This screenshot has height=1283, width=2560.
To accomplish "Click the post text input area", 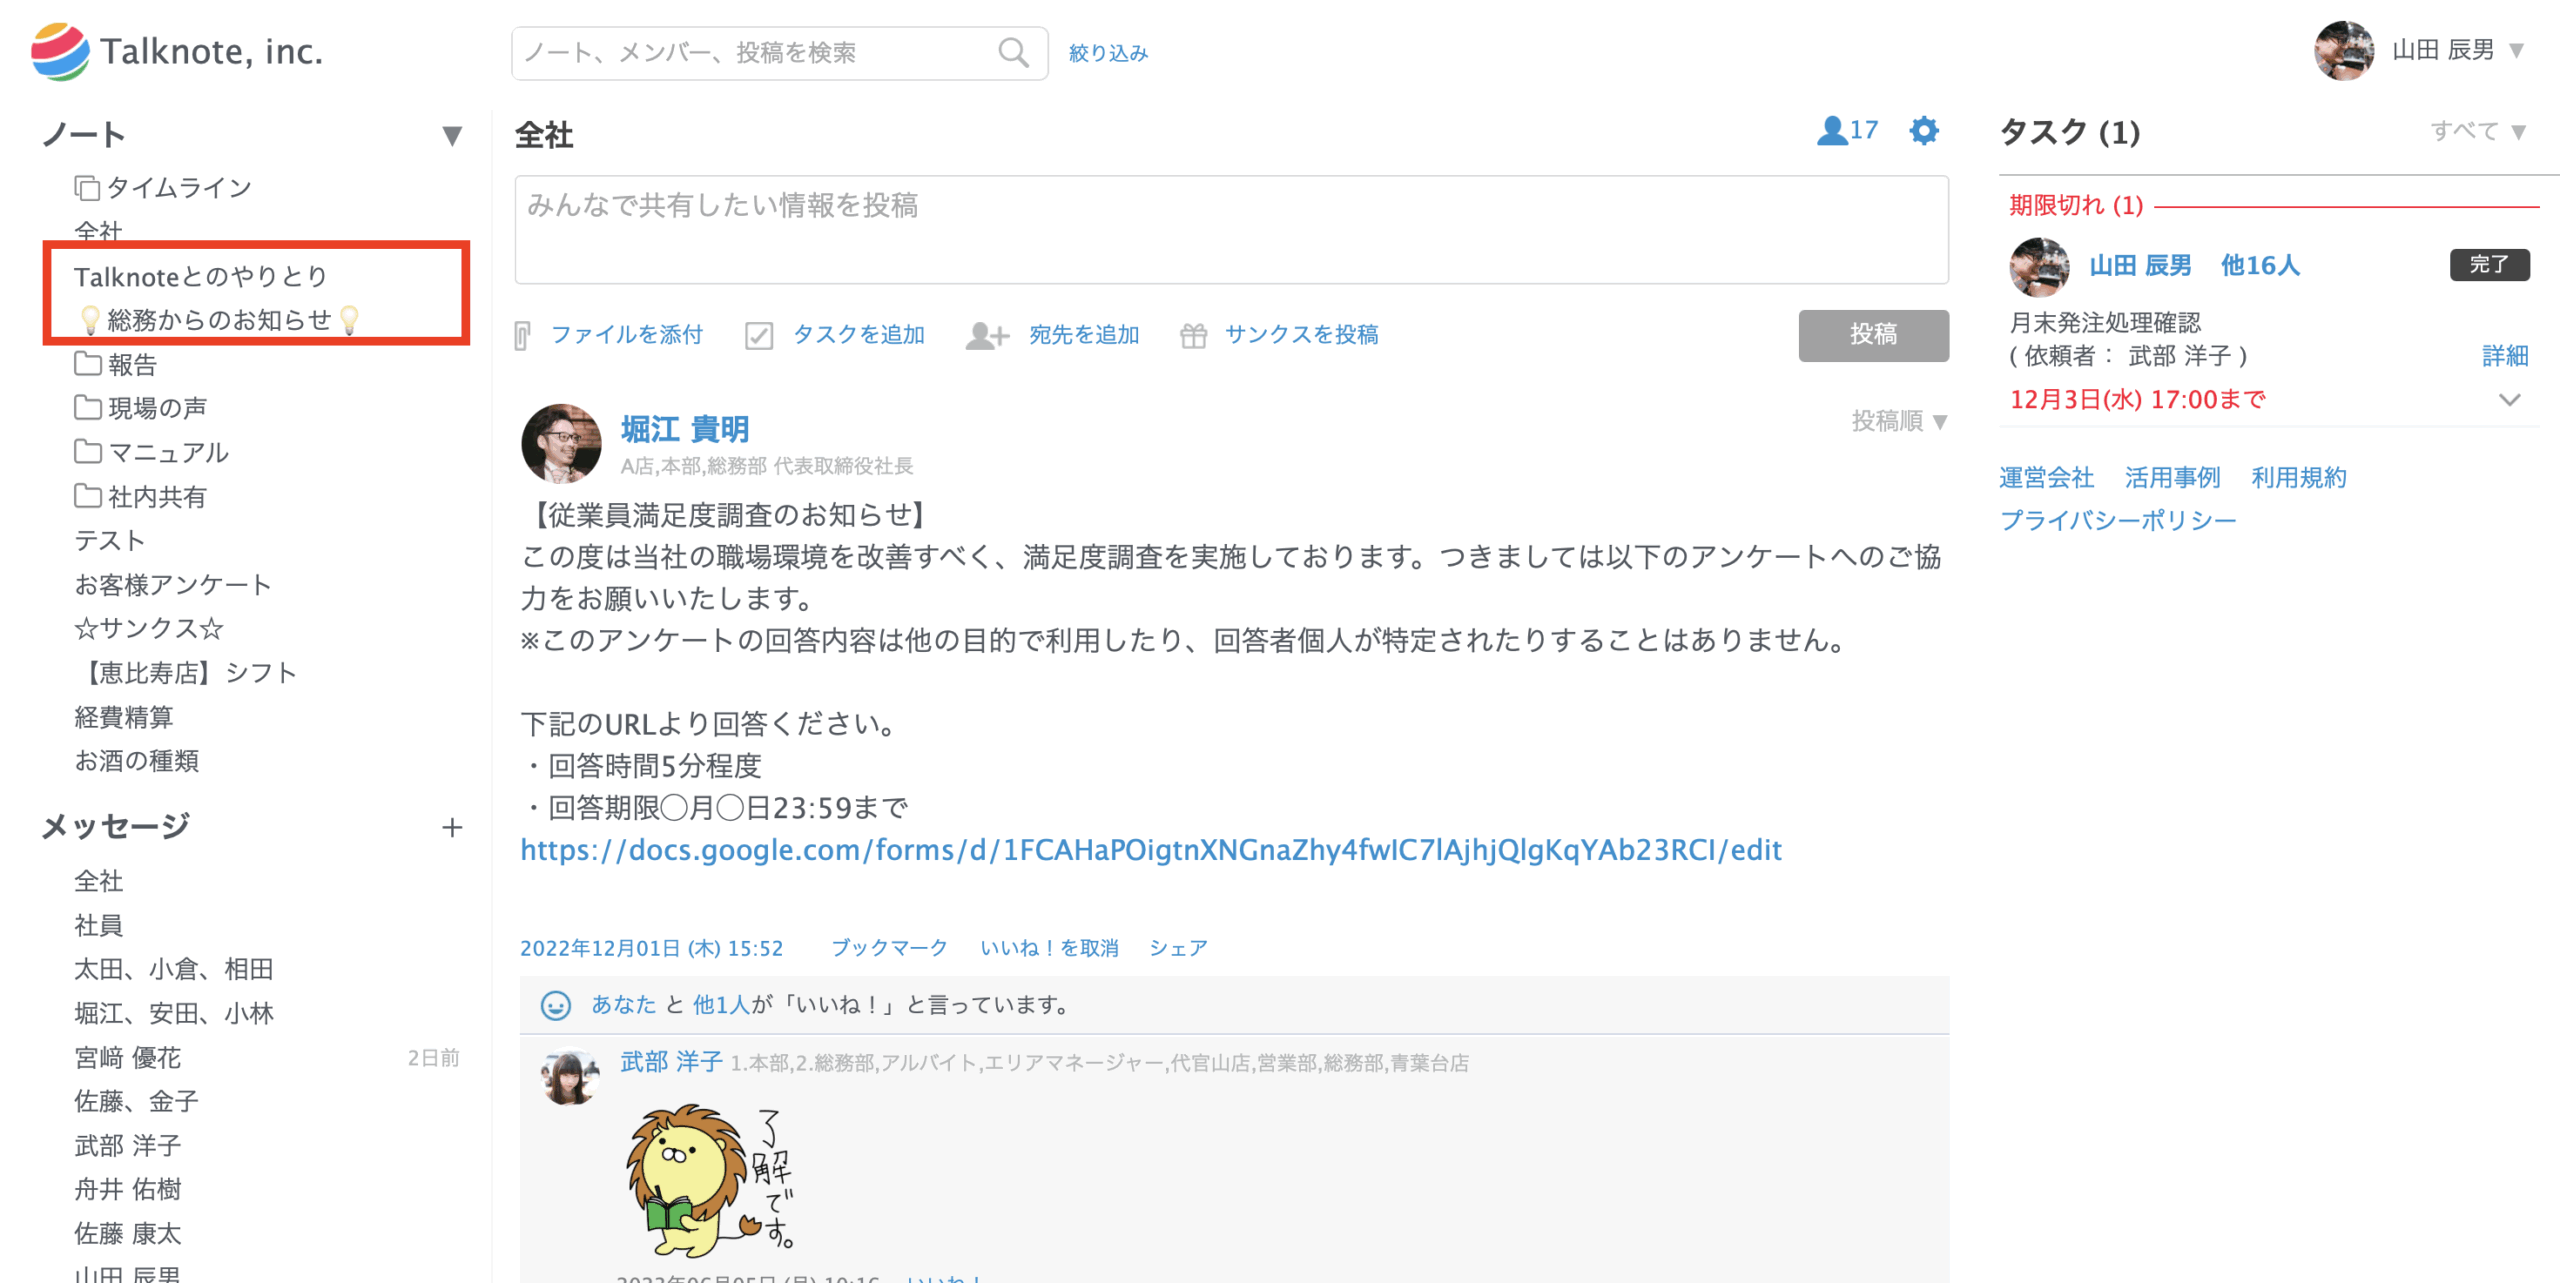I will click(1230, 230).
